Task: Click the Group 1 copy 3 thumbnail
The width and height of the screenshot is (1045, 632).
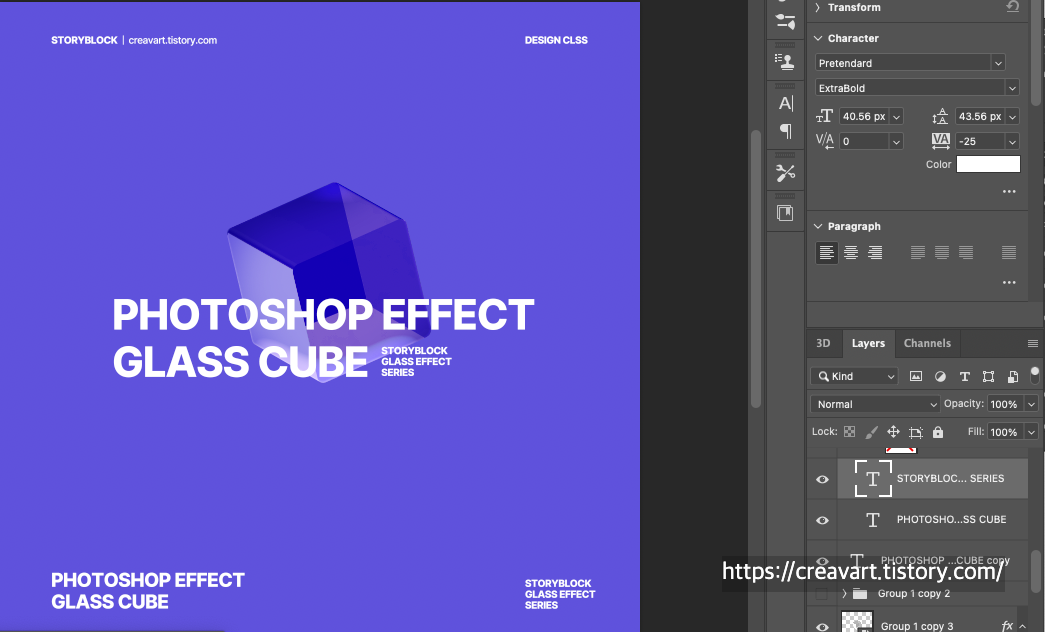Action: [857, 622]
